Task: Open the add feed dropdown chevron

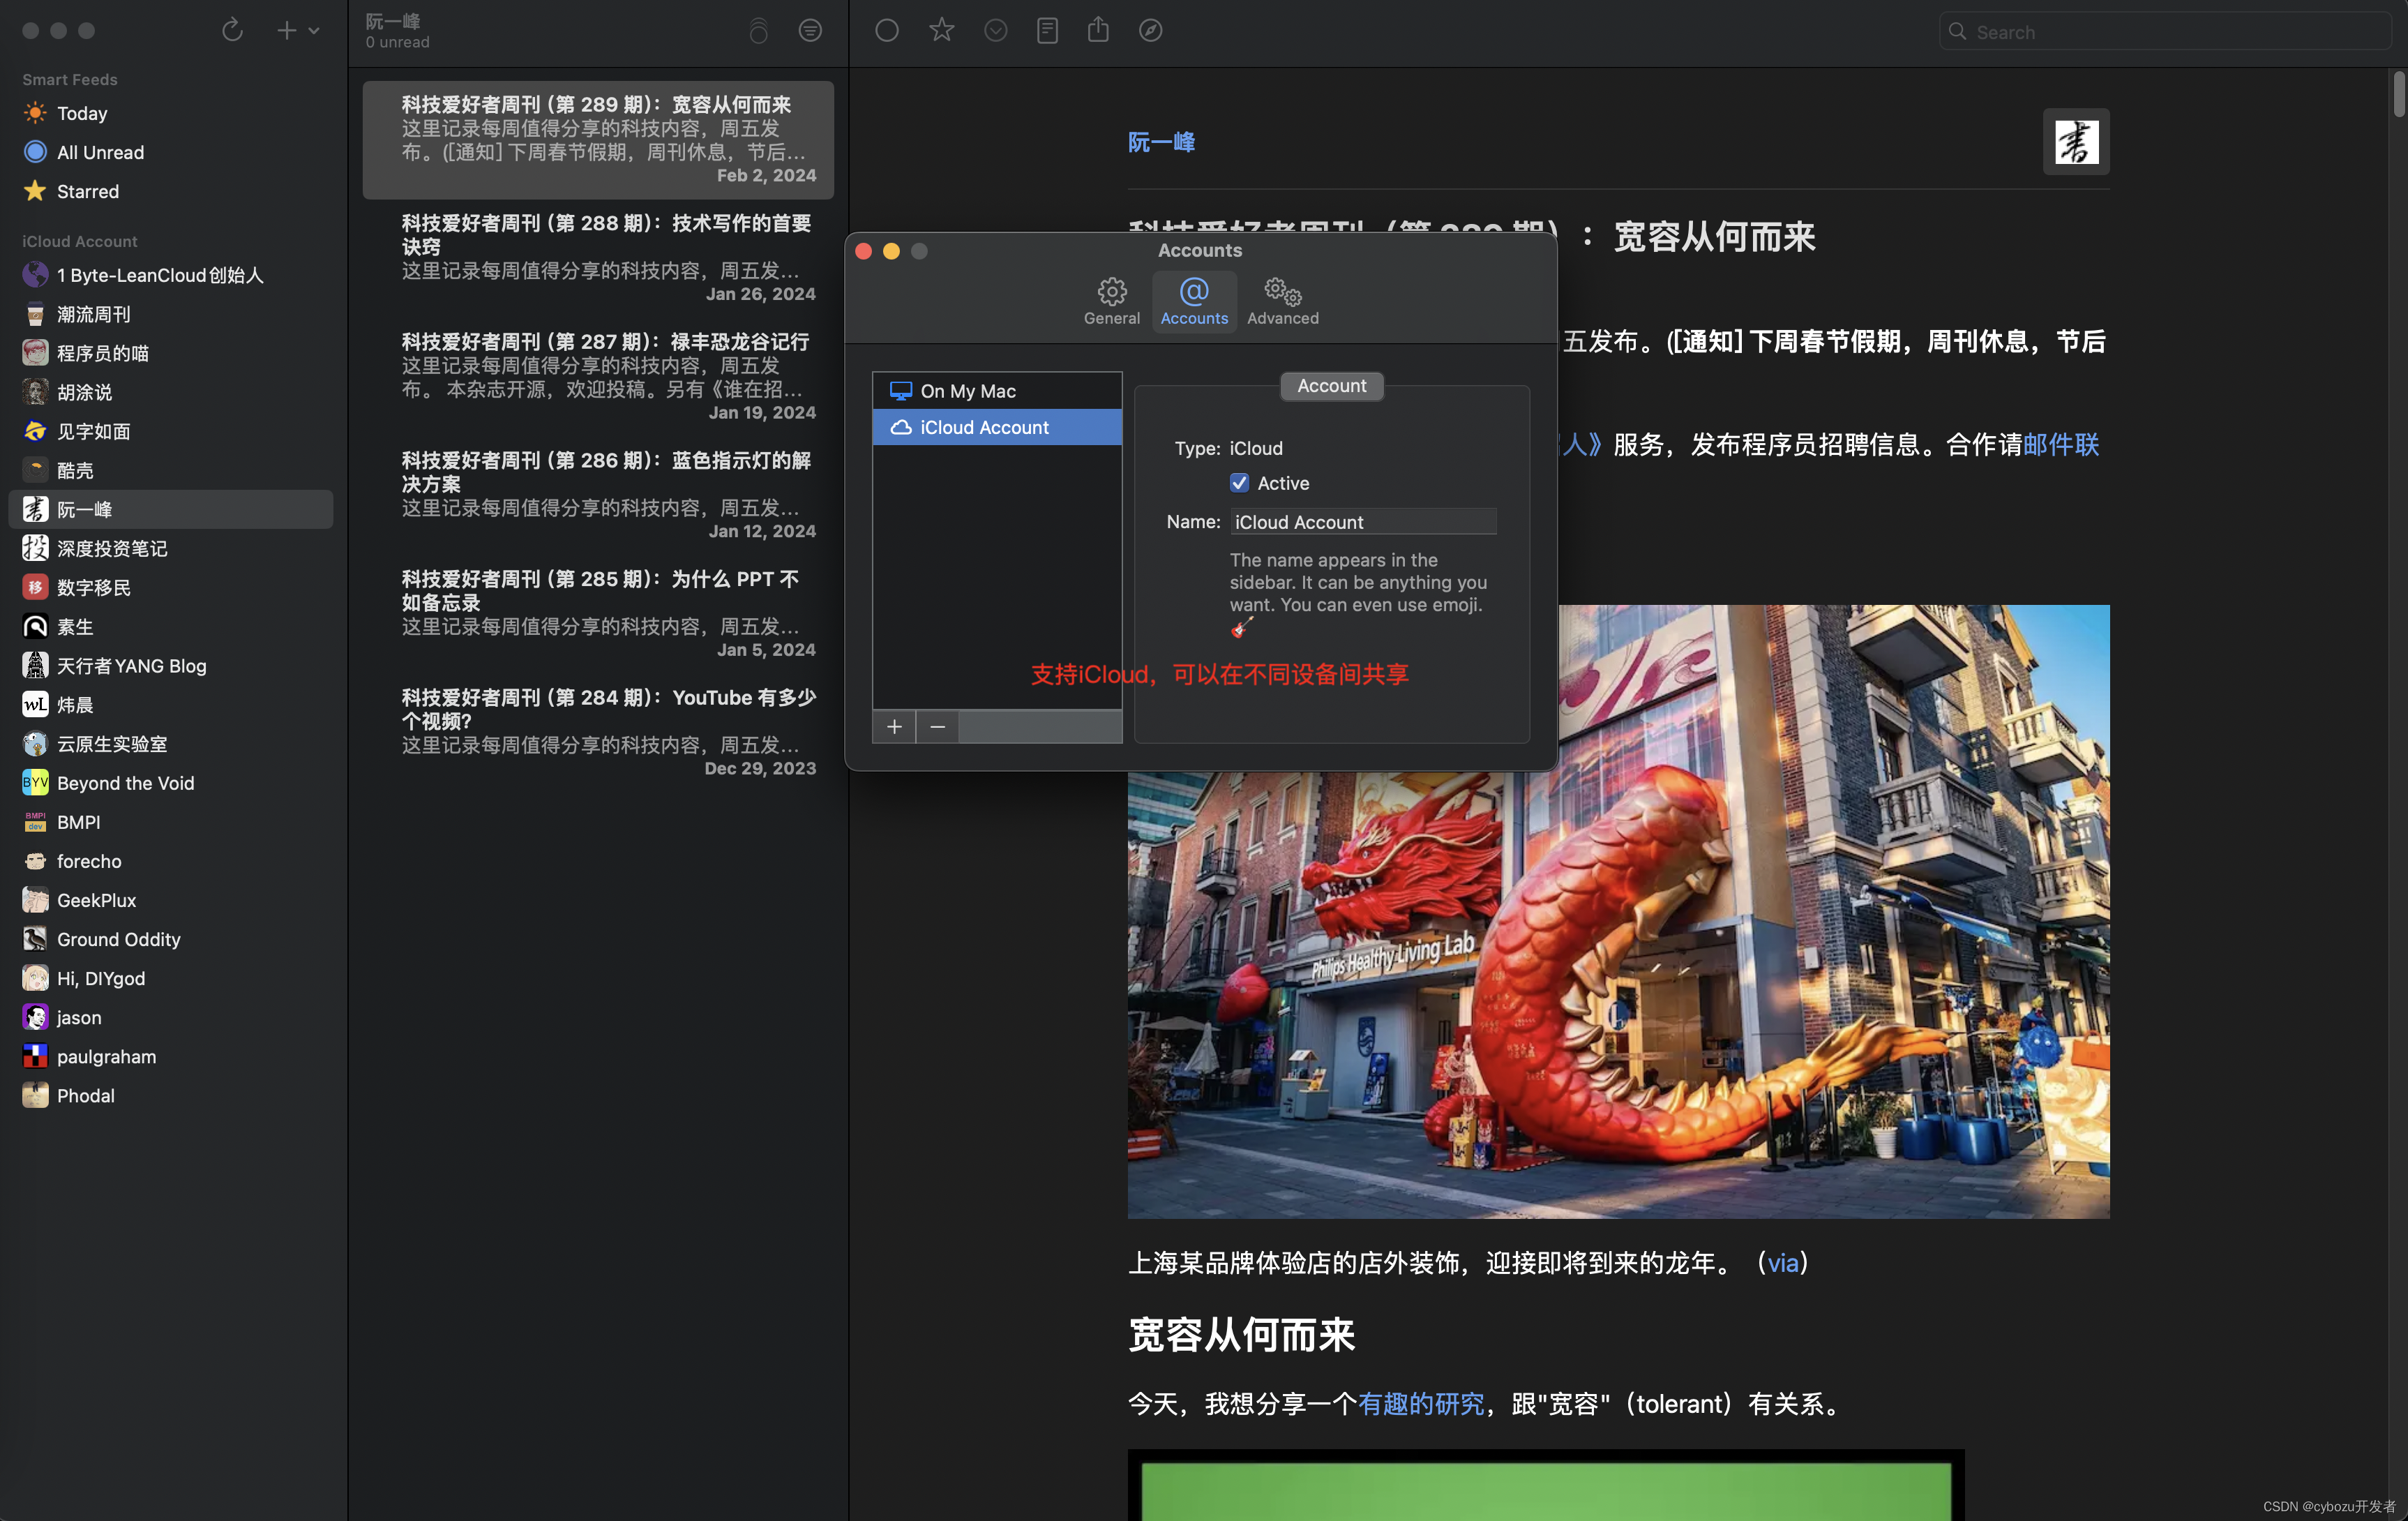Action: click(x=314, y=31)
